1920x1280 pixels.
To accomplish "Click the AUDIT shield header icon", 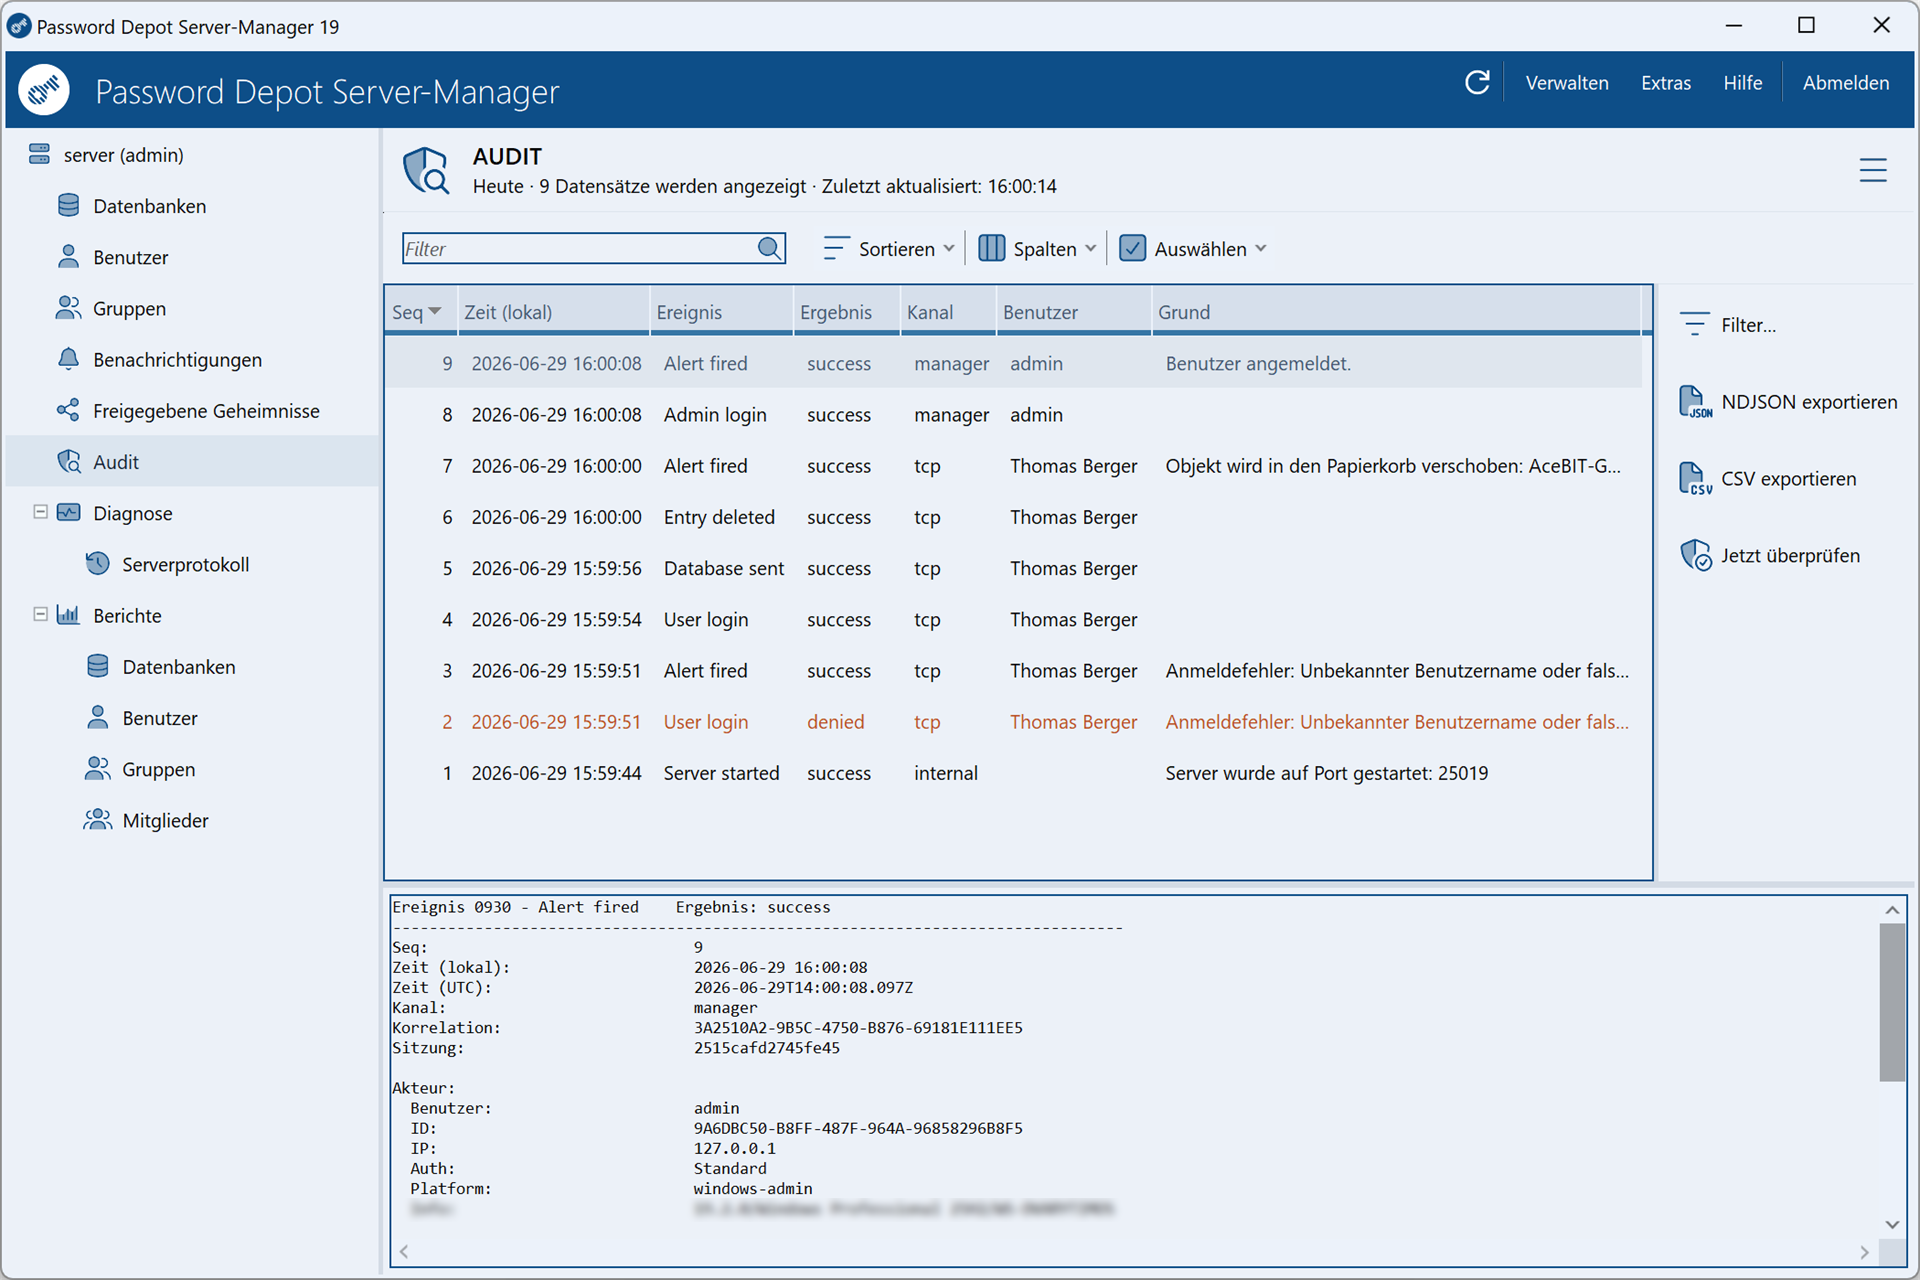I will (x=426, y=170).
